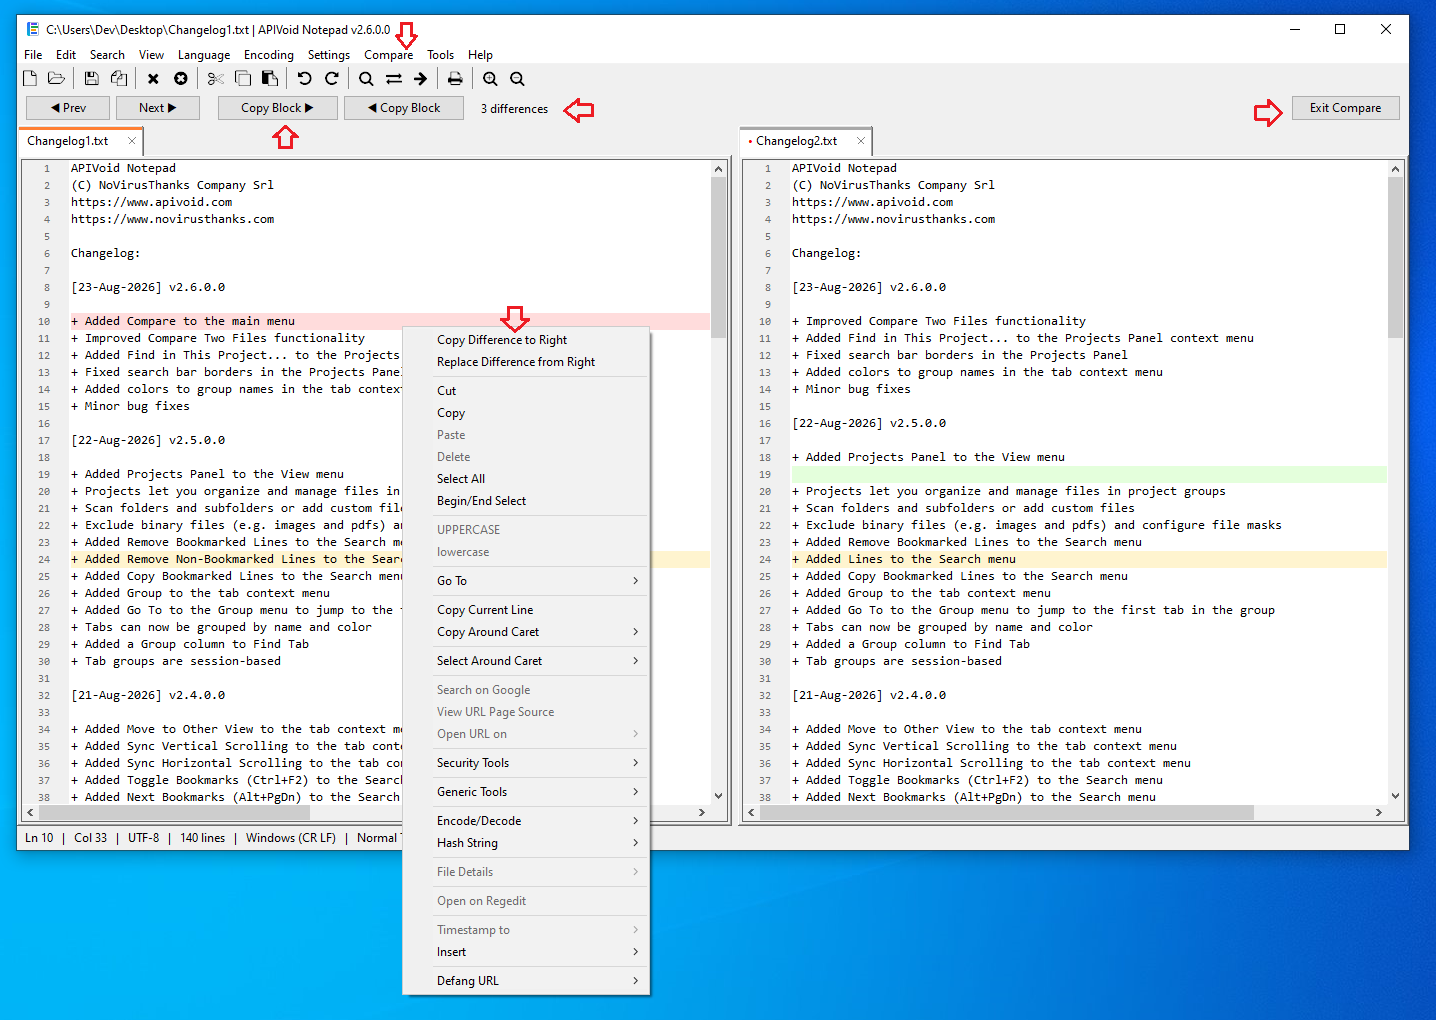
Task: Click the left pane vertical scrollbar thumb
Action: [718, 258]
